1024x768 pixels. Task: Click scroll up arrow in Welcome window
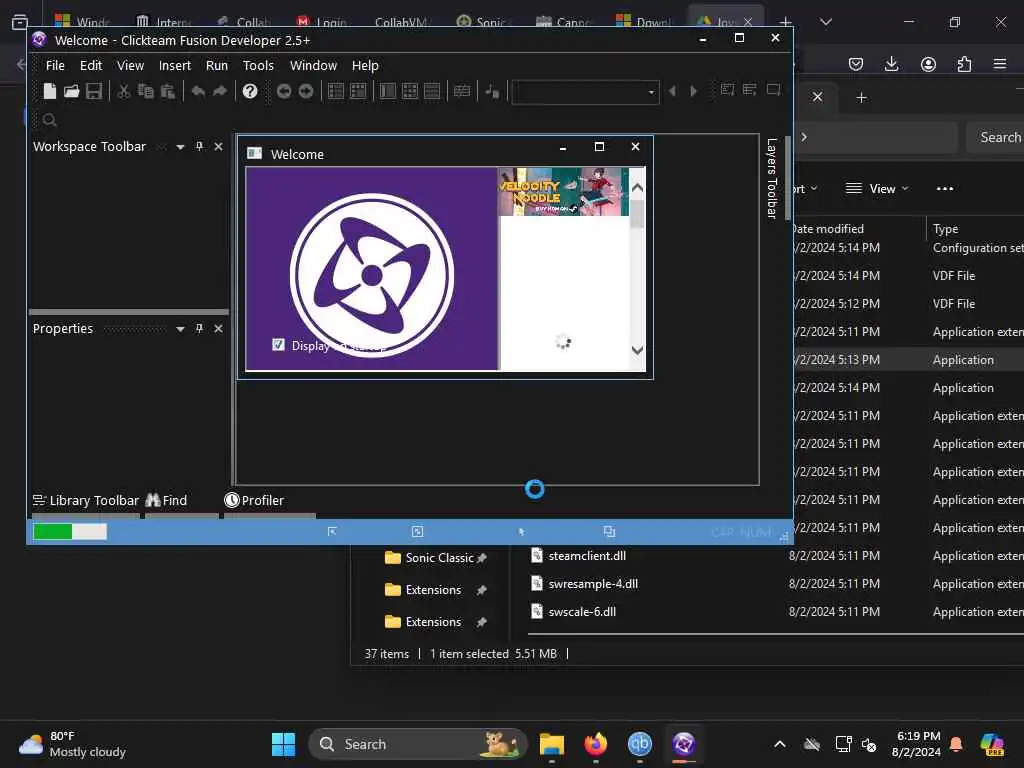point(637,188)
